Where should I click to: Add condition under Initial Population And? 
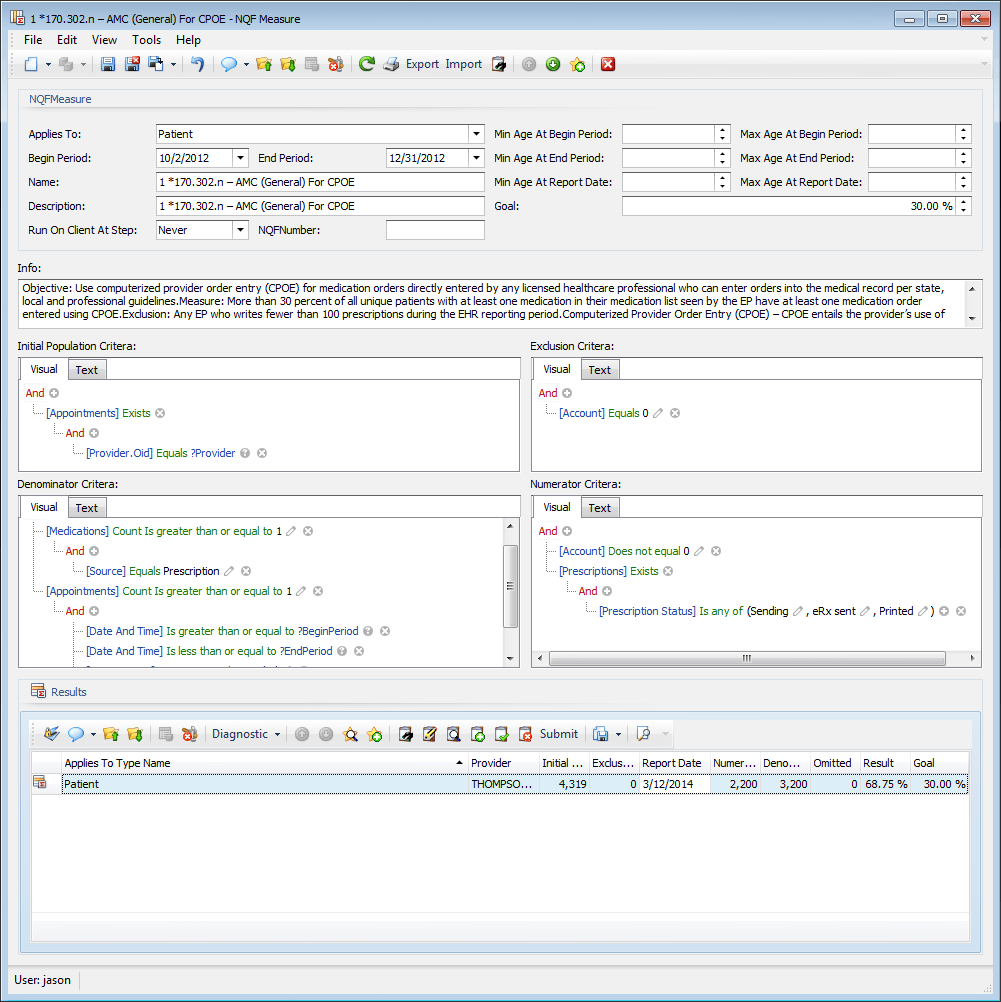coord(54,393)
